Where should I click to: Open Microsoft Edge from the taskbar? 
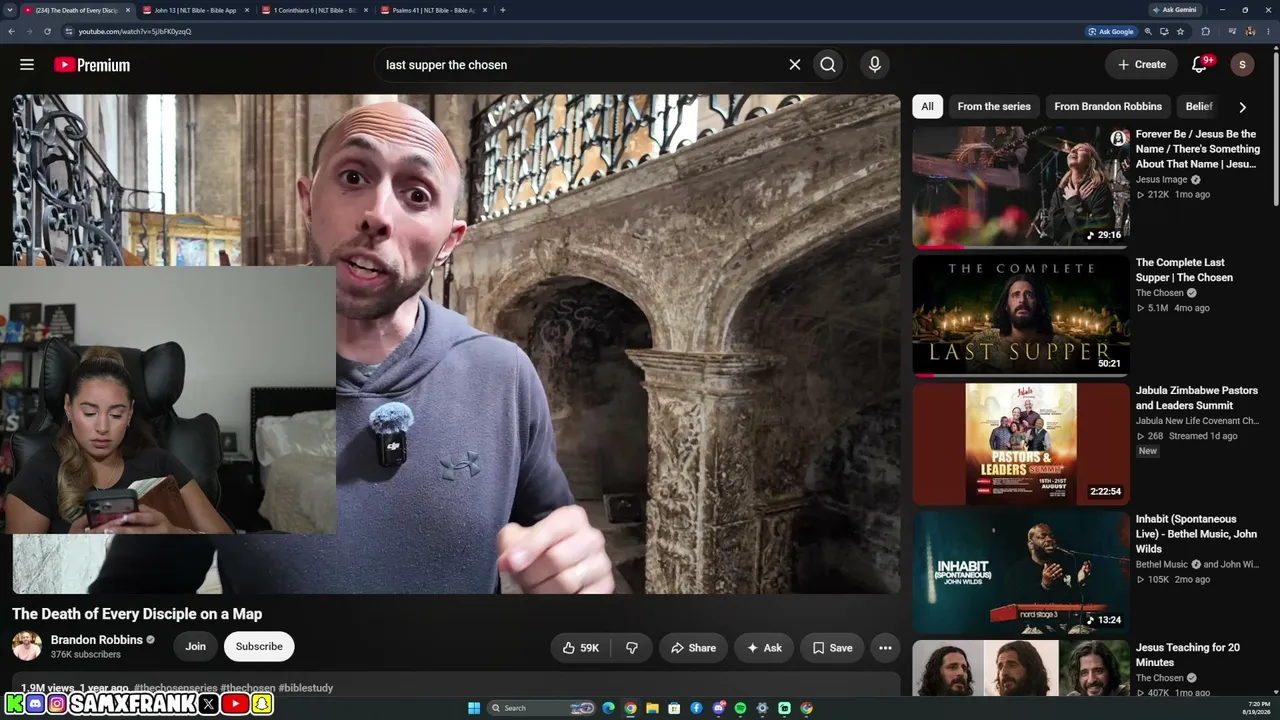(608, 708)
